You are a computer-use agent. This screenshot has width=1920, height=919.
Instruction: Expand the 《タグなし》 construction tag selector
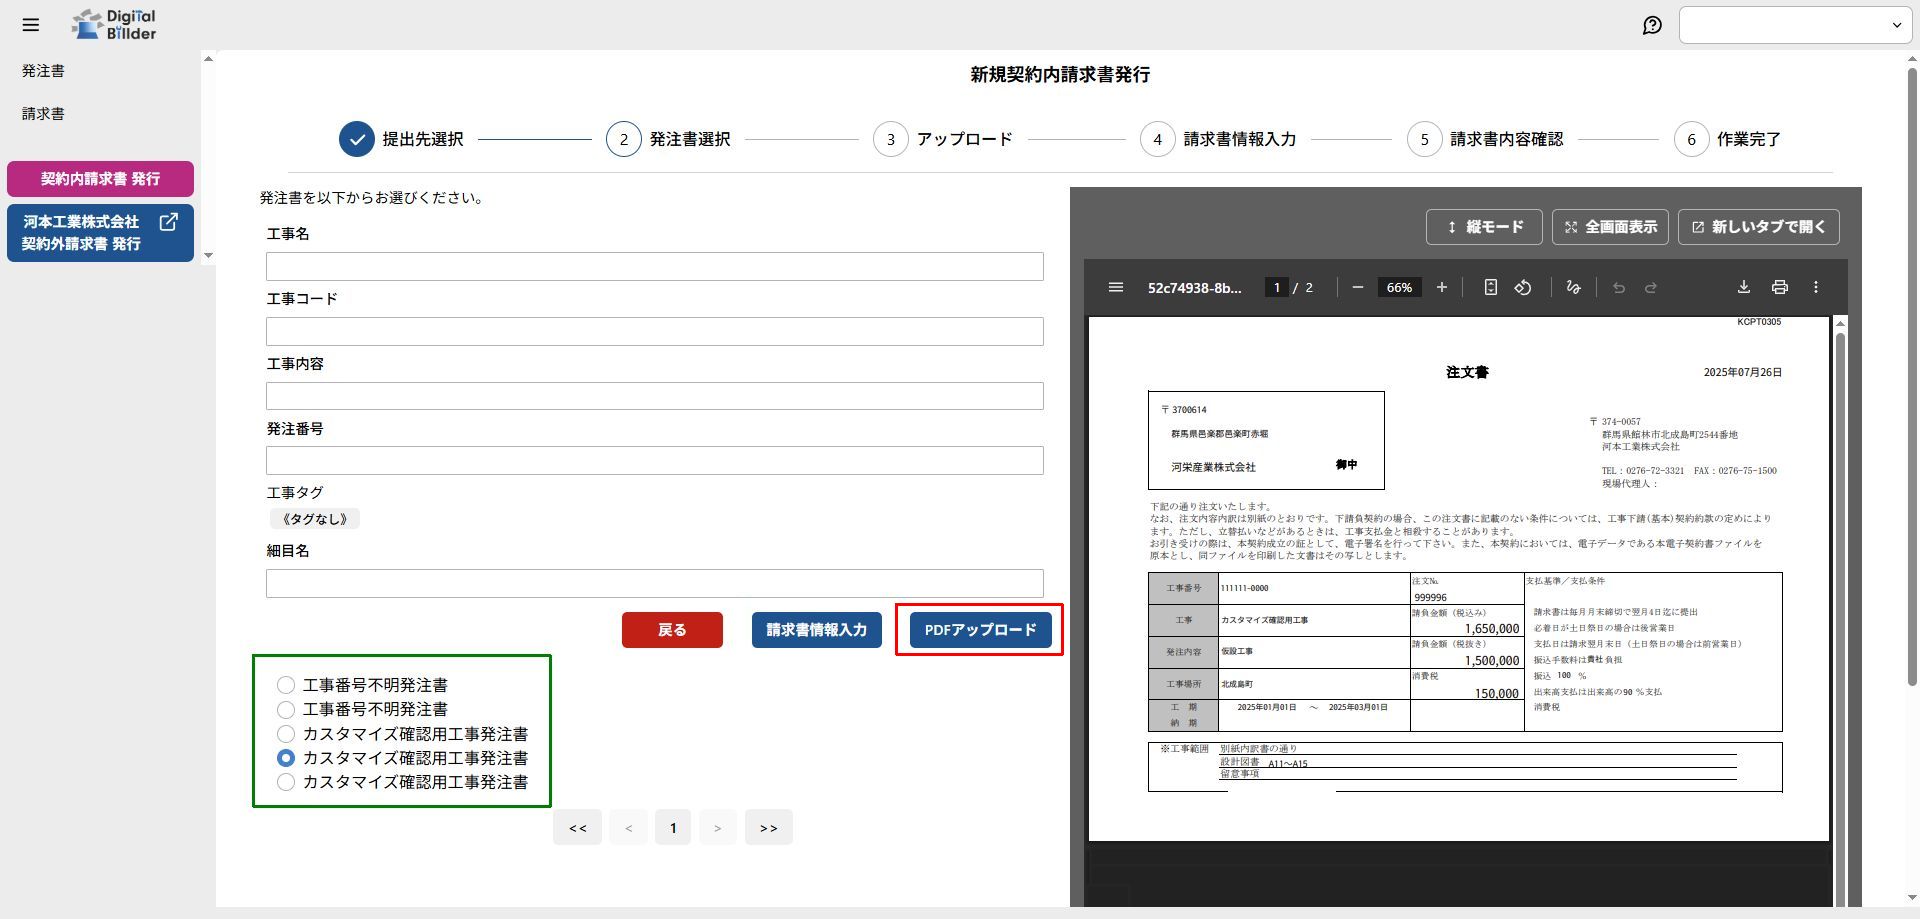[x=315, y=519]
